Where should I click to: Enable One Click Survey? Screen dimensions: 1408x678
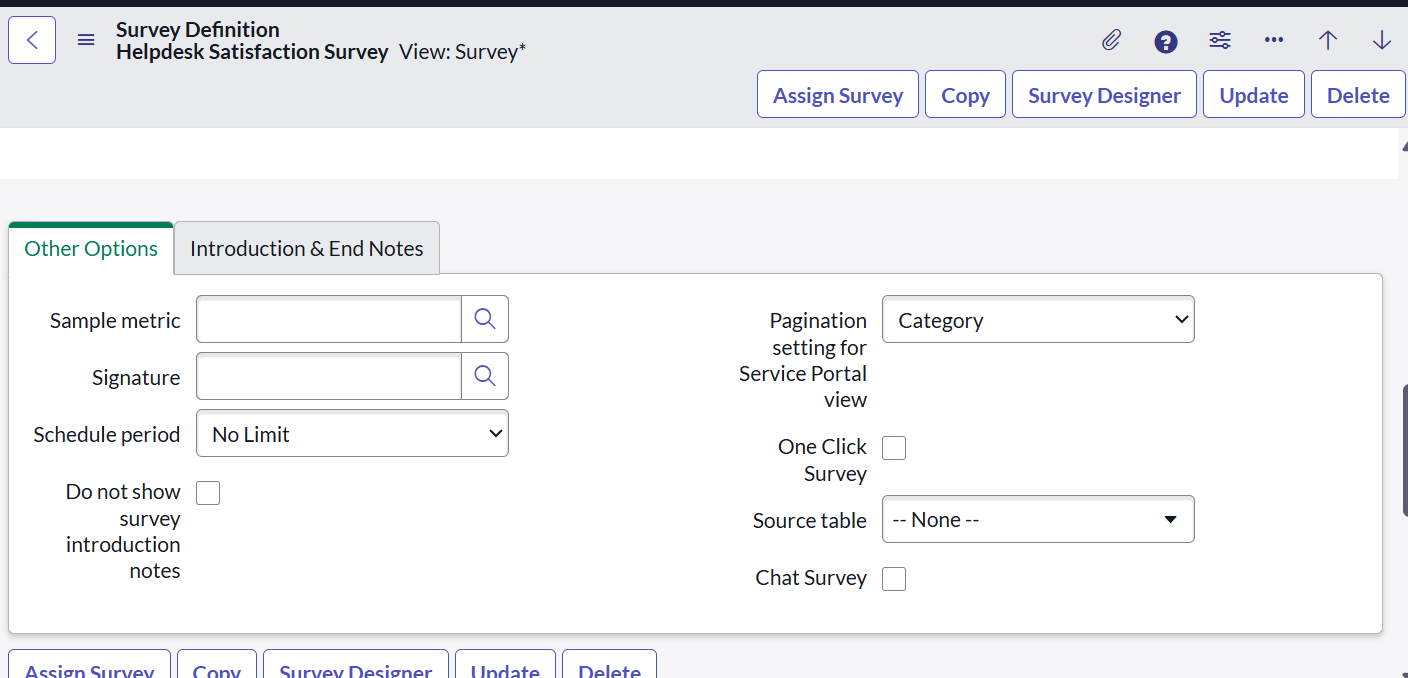(893, 447)
